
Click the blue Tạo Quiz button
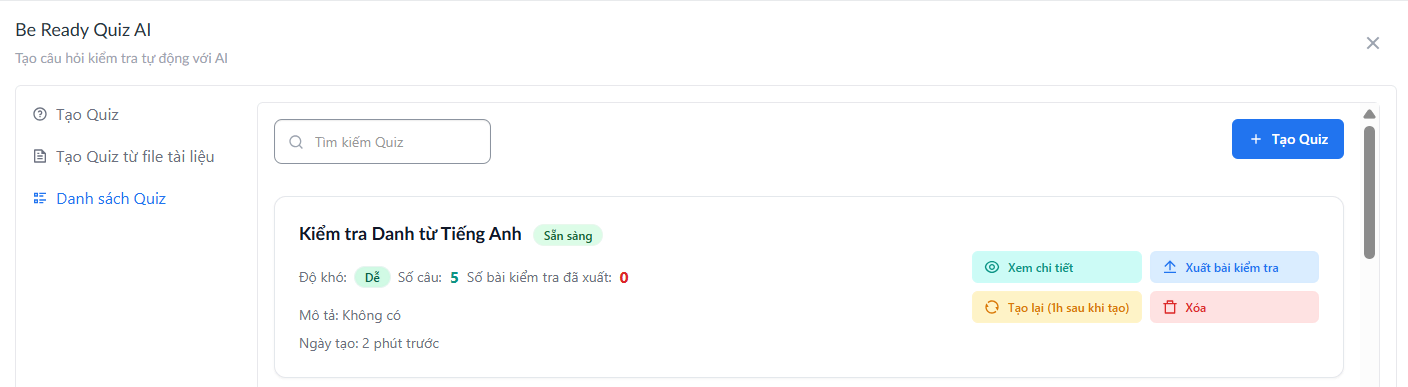click(x=1288, y=139)
